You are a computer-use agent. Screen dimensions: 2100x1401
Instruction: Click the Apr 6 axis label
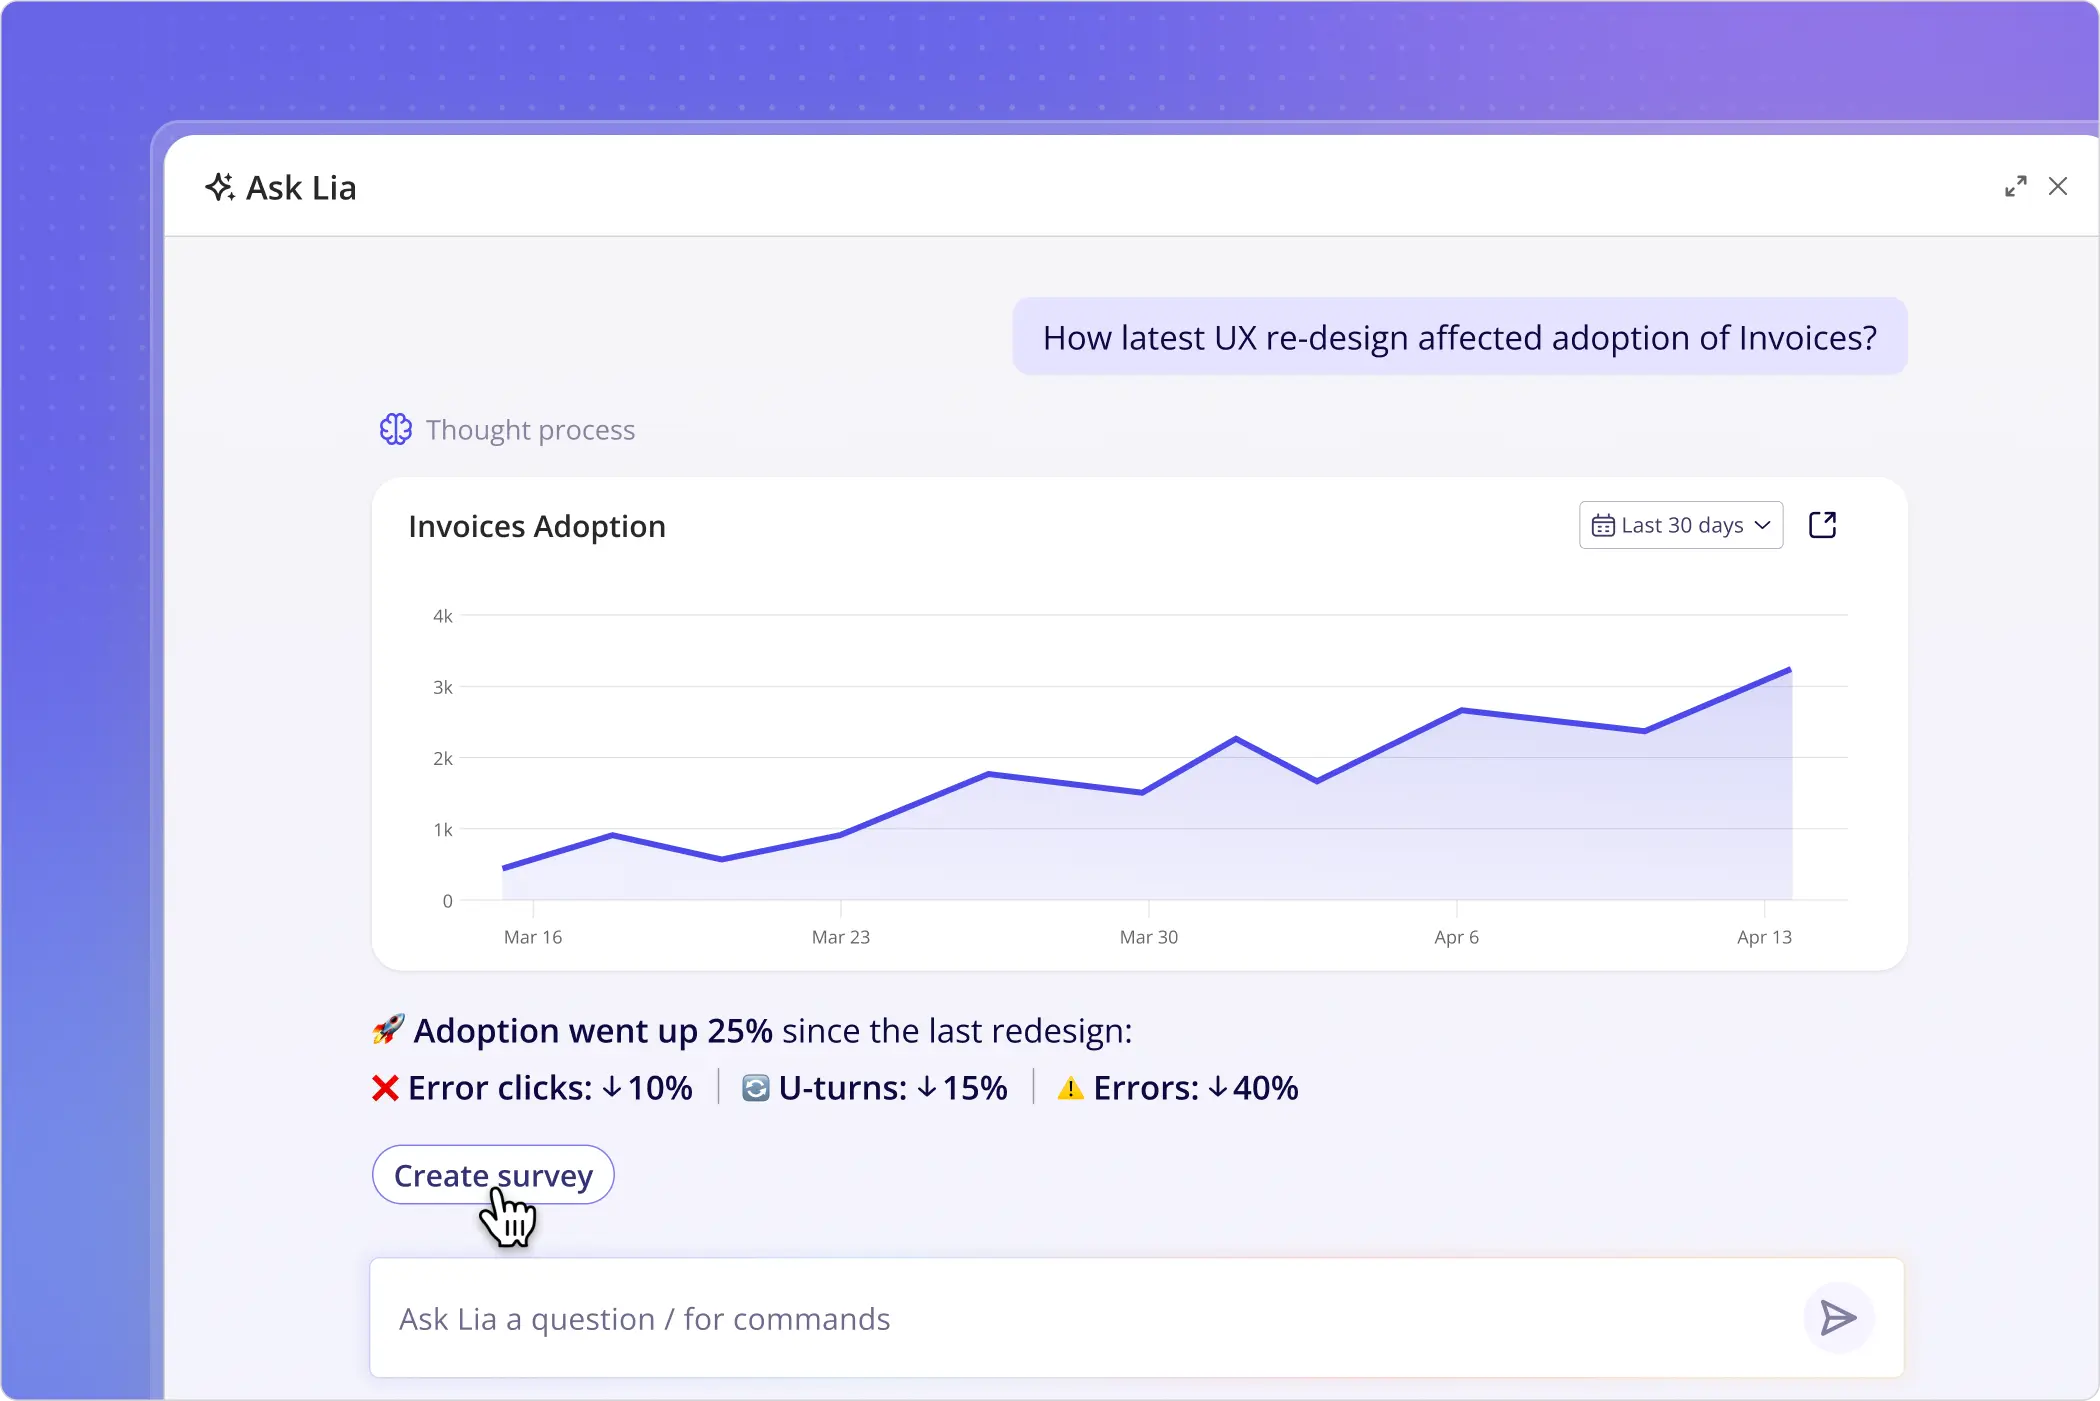1456,937
